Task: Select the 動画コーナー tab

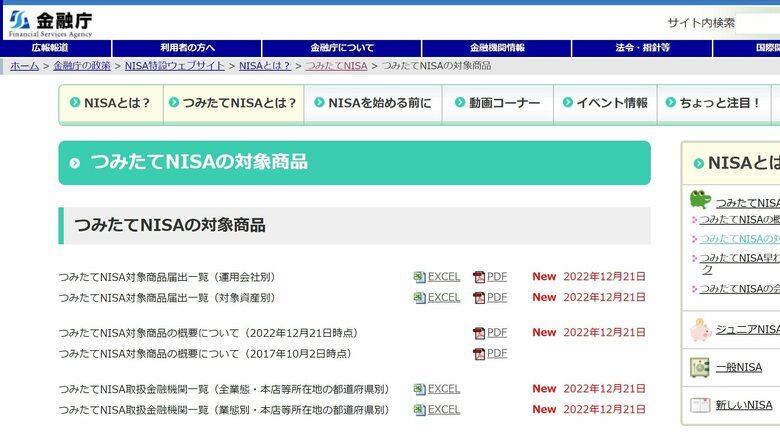Action: (498, 103)
